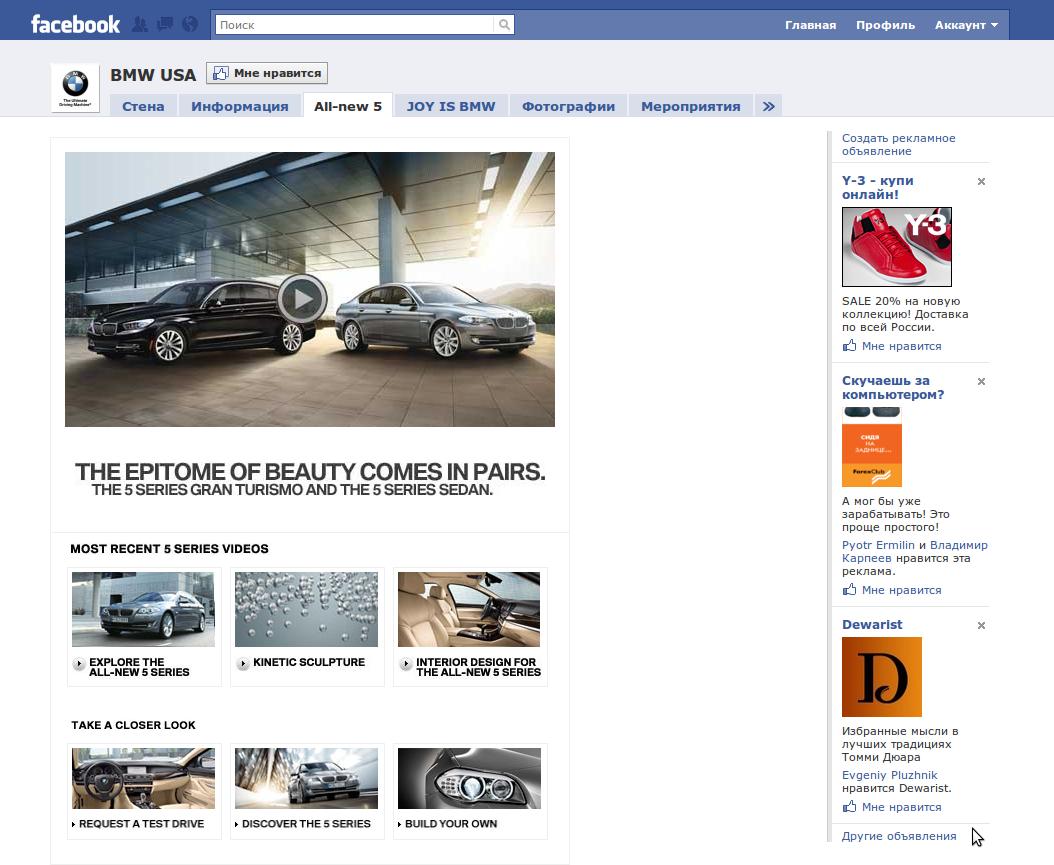Screen dimensions: 1054x865
Task: Click KINETIC SCULPTURE caption text
Action: tap(309, 662)
